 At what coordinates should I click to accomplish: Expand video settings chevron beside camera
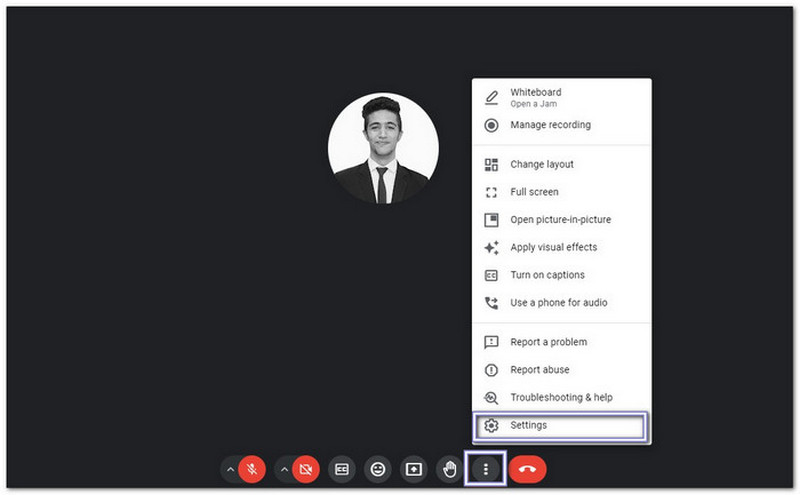284,468
